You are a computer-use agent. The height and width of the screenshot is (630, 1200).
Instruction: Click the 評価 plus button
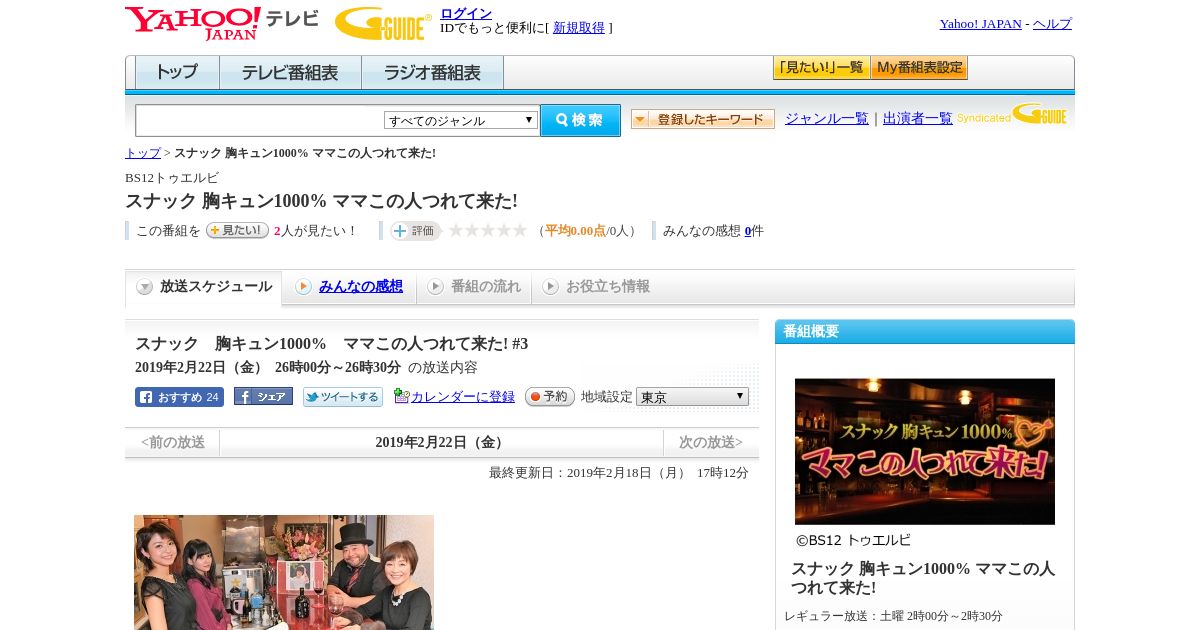click(415, 231)
